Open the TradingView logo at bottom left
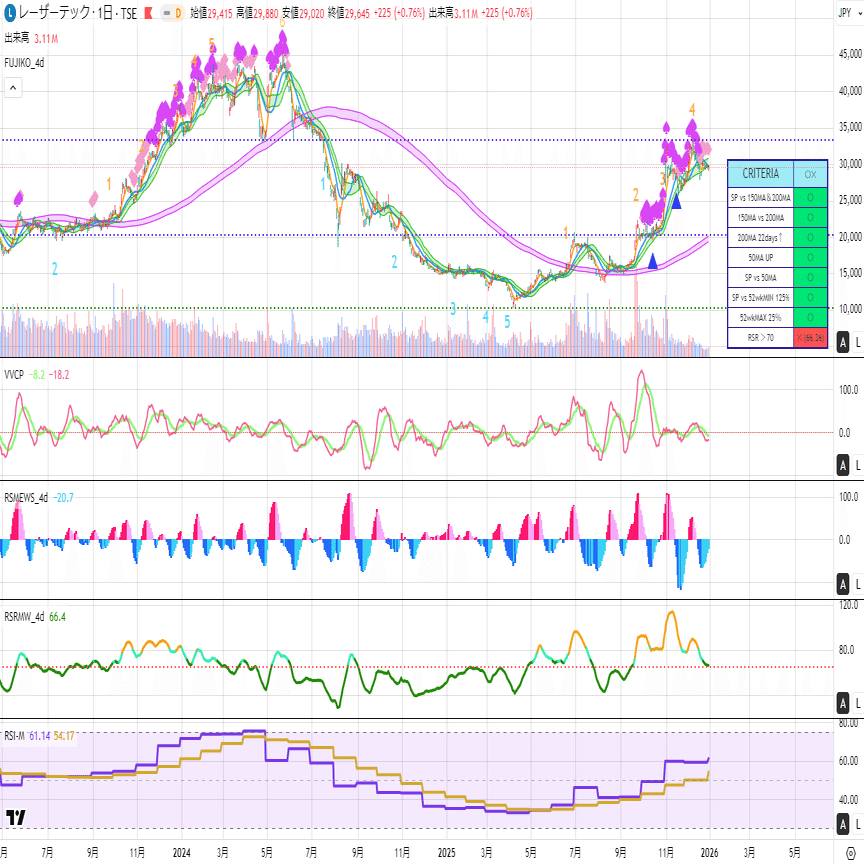 [16, 817]
